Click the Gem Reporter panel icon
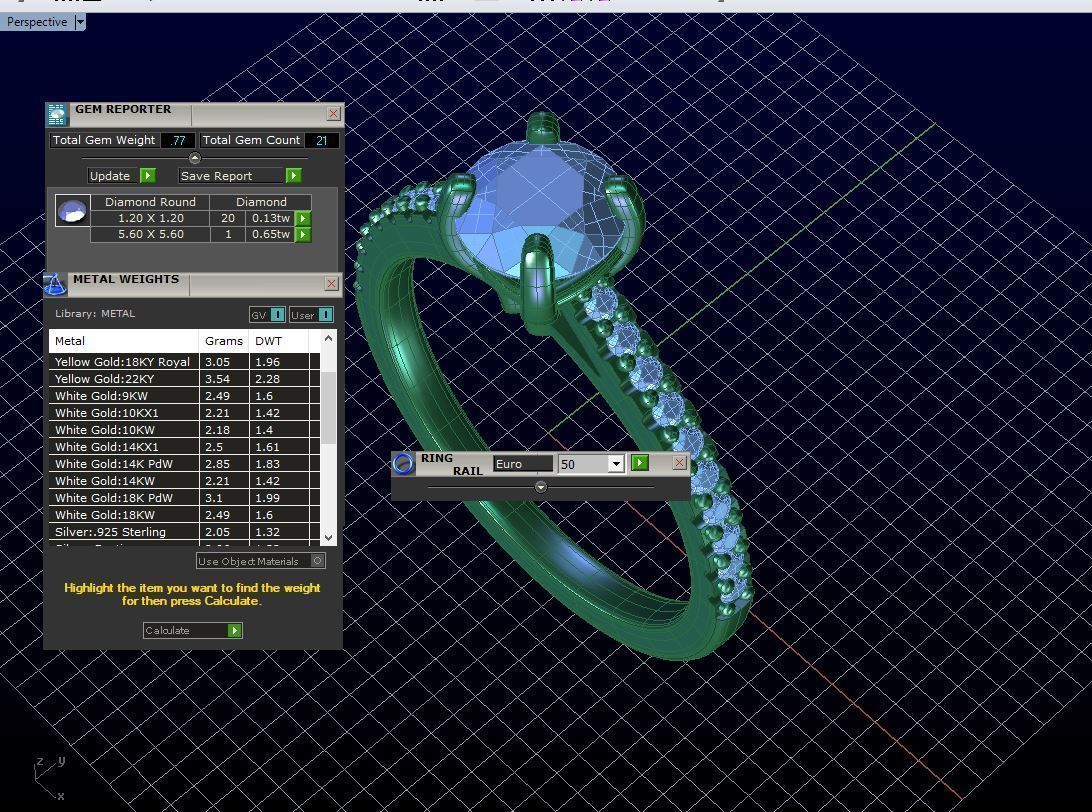Viewport: 1092px width, 812px height. click(57, 114)
